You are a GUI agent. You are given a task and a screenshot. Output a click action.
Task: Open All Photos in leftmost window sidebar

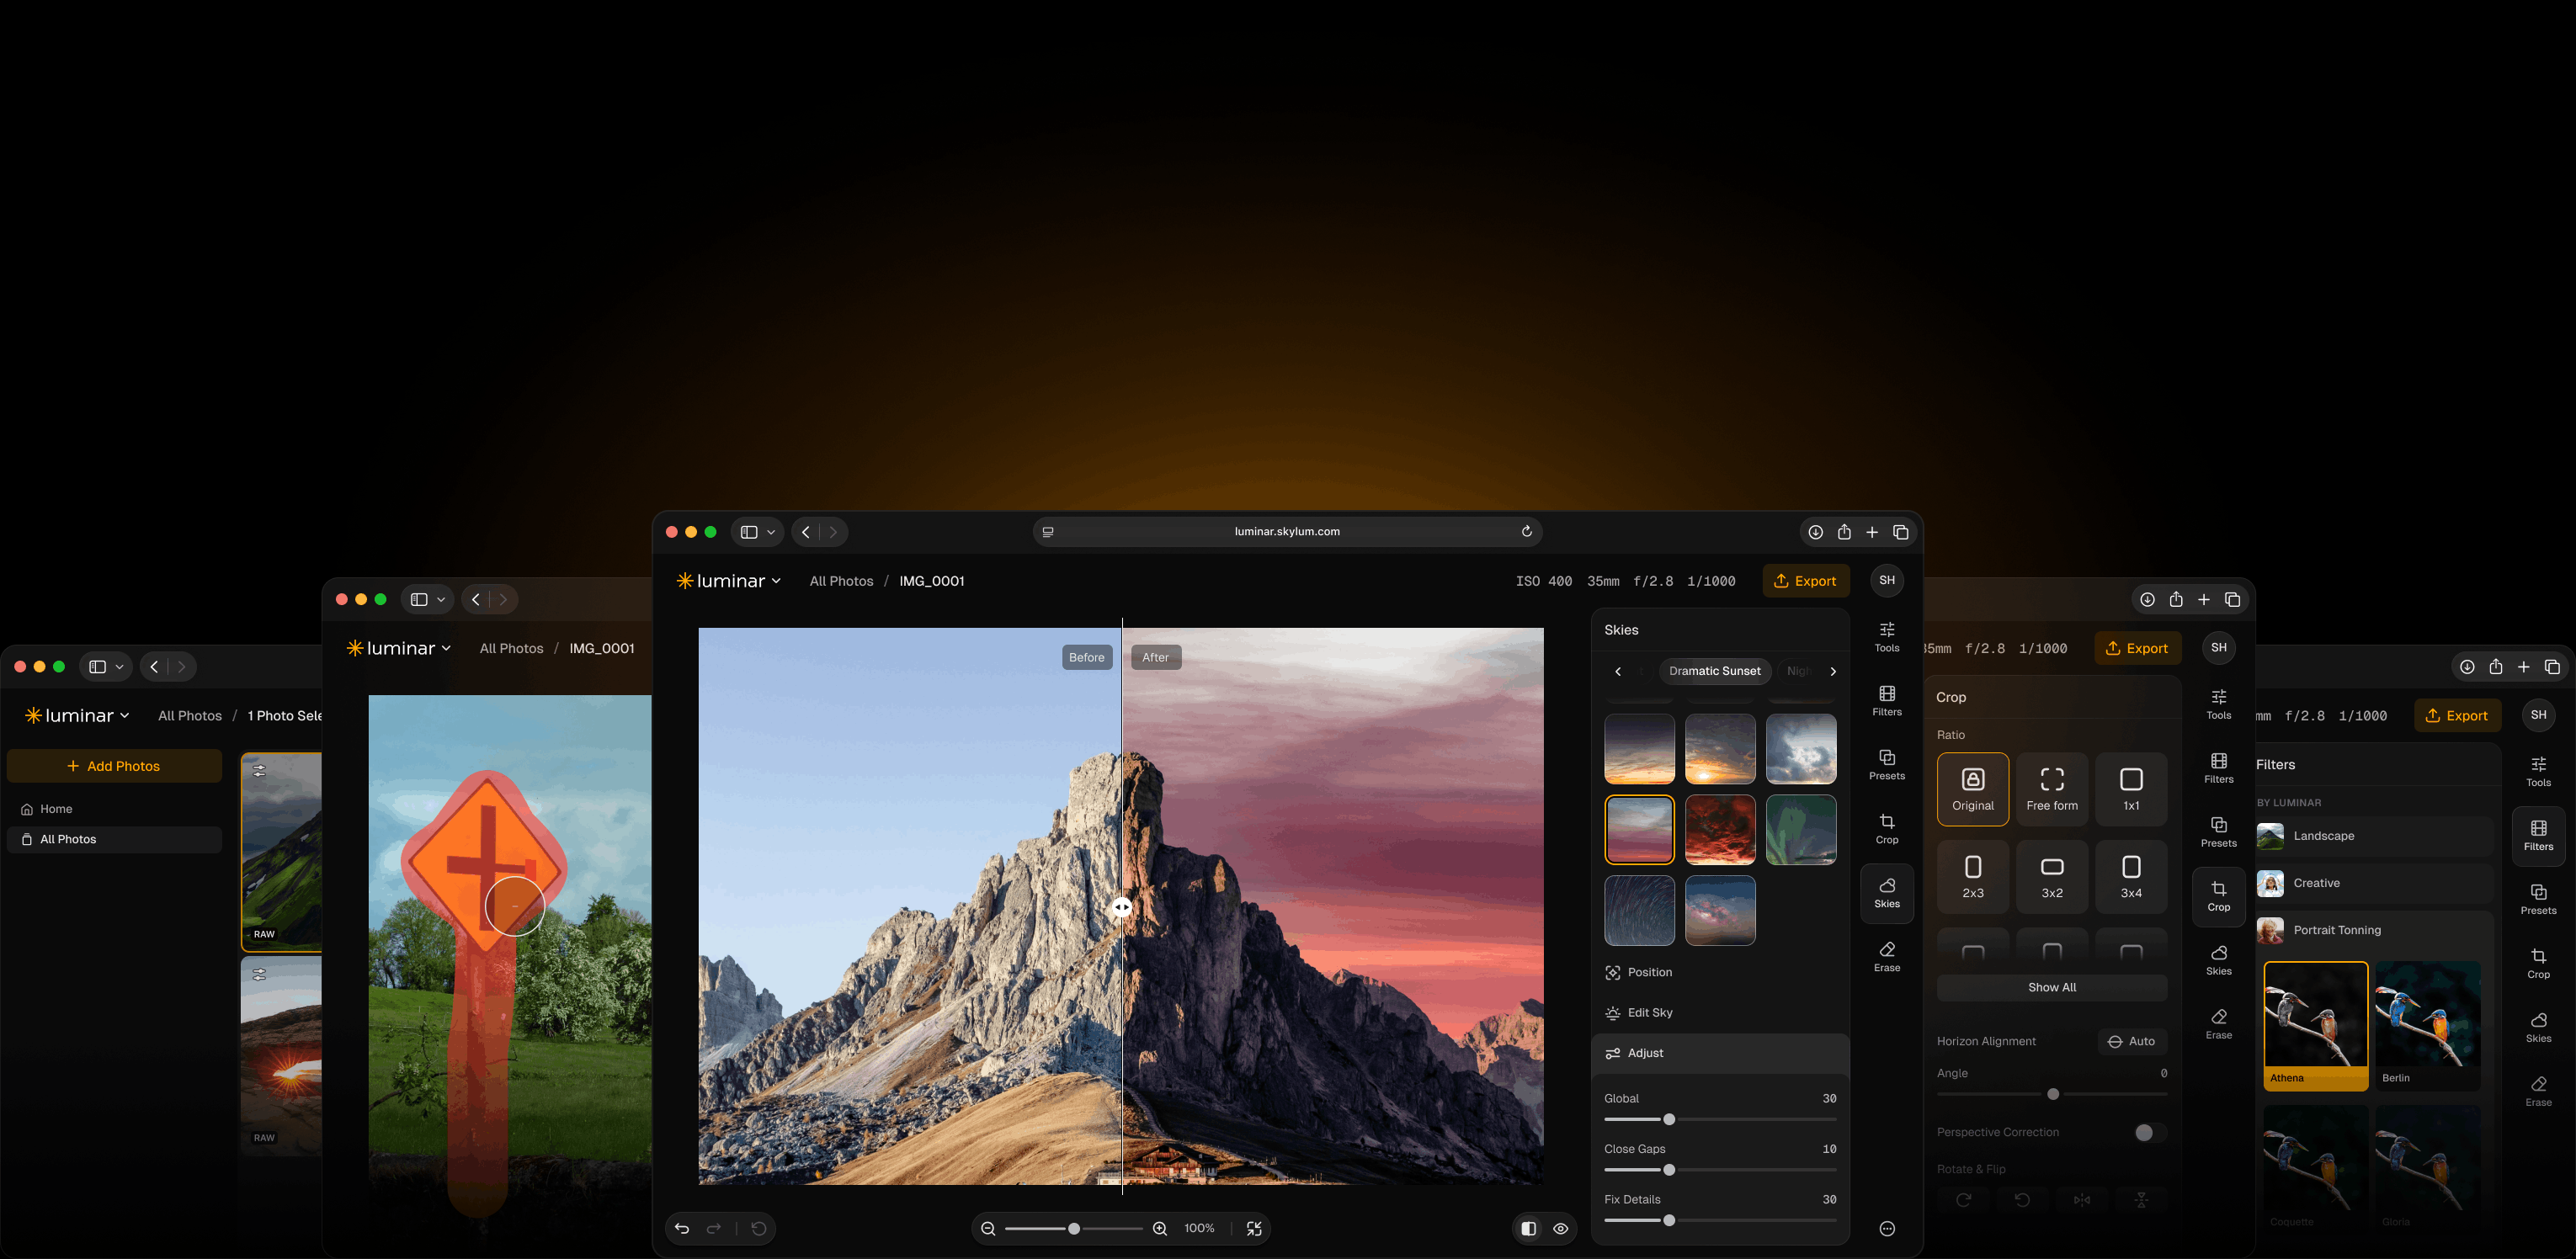(x=114, y=839)
